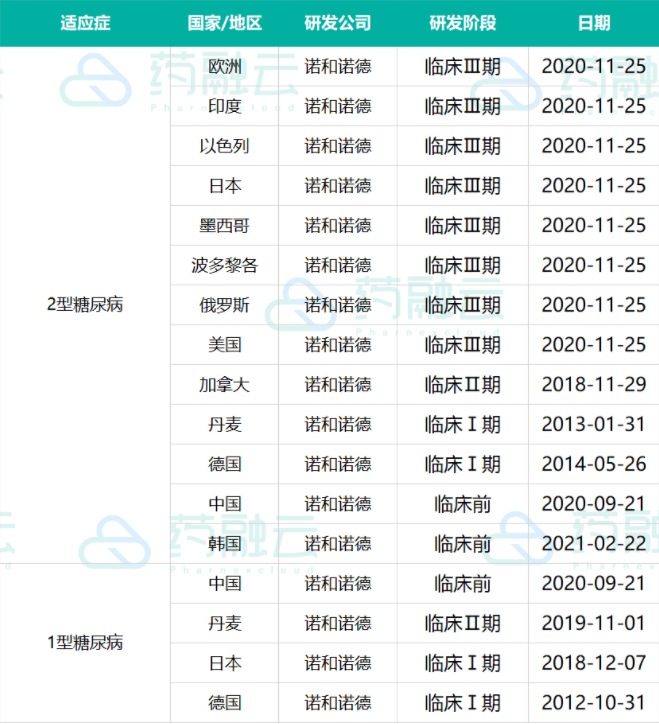Click the 2型糖尿病 indication cell
This screenshot has height=724, width=659.
pyautogui.click(x=85, y=305)
